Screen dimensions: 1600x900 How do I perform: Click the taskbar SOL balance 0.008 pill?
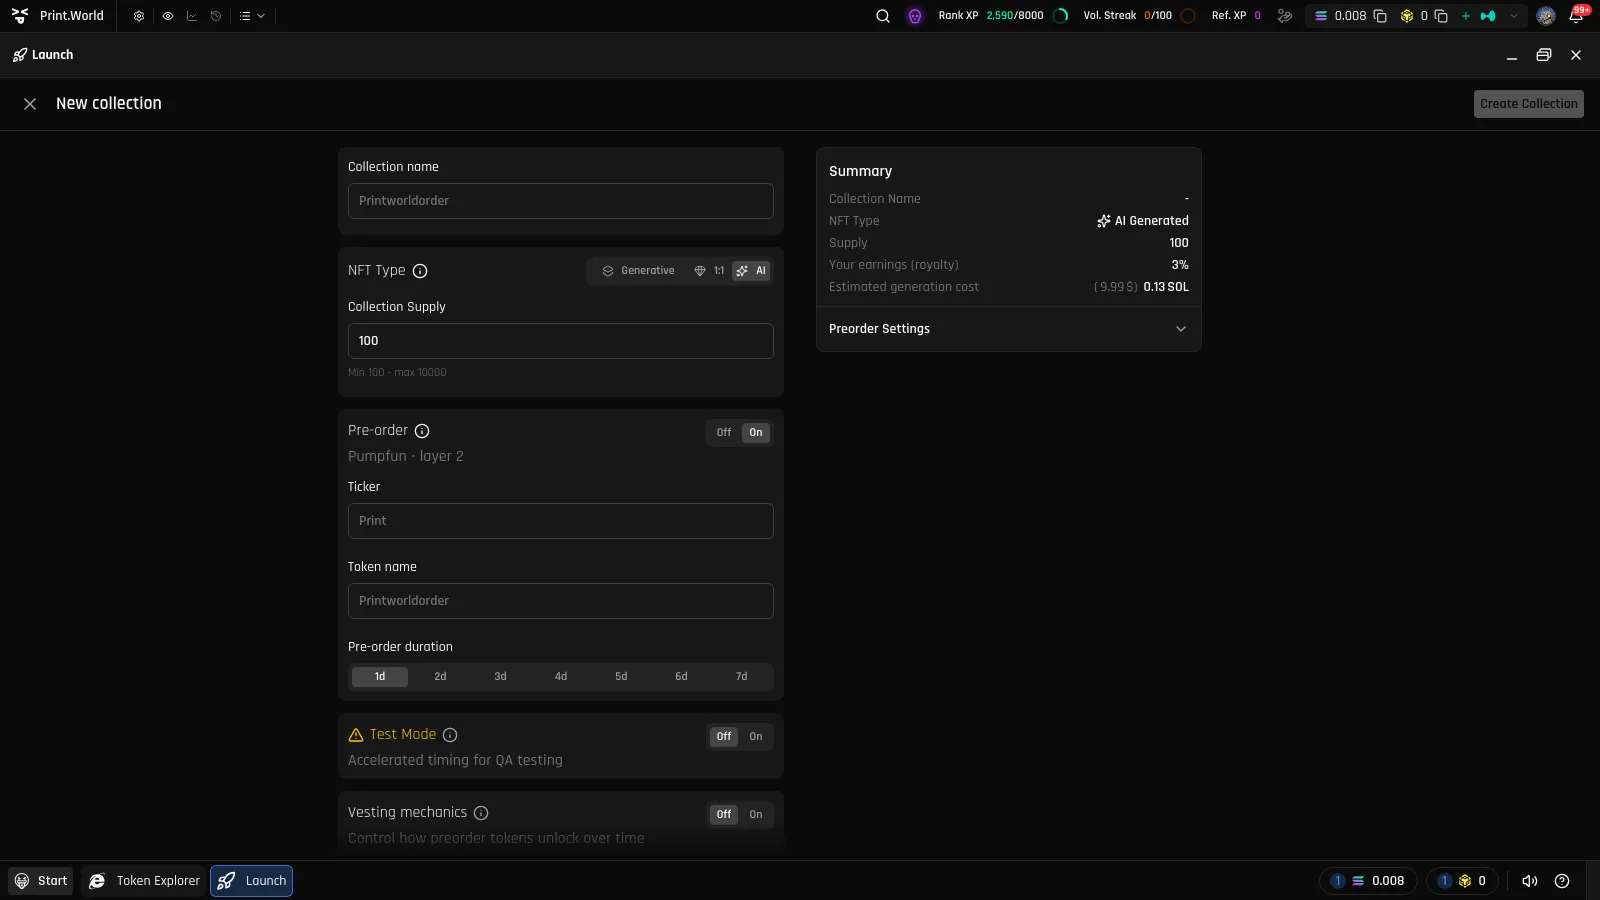(x=1368, y=881)
